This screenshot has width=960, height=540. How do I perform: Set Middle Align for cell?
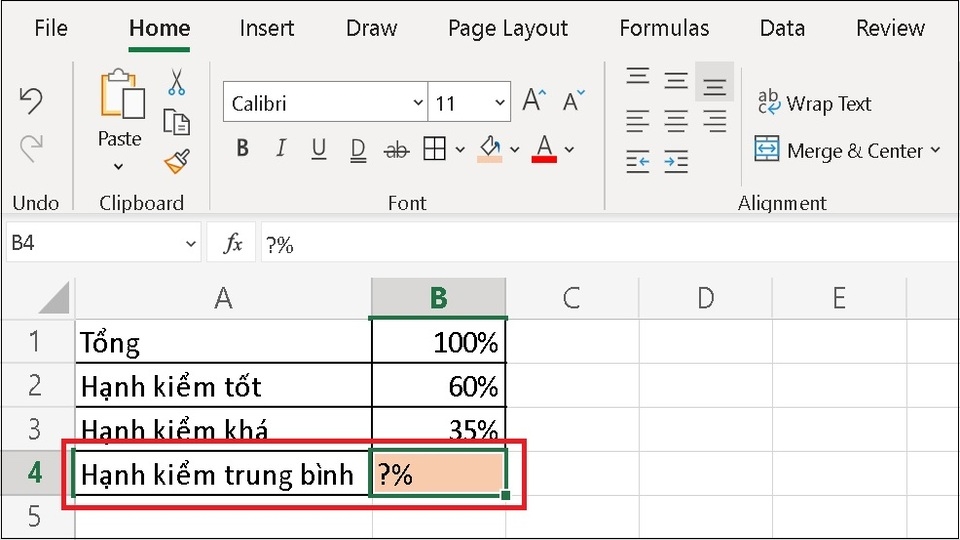676,80
